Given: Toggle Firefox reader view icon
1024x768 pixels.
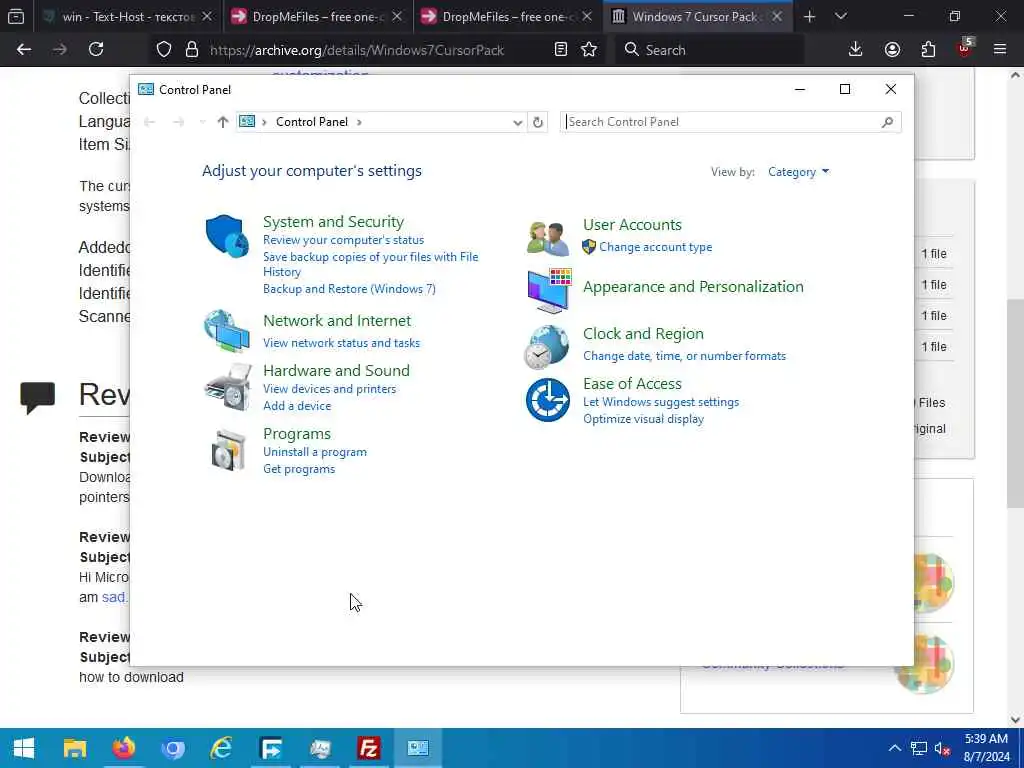Looking at the screenshot, I should (x=560, y=49).
